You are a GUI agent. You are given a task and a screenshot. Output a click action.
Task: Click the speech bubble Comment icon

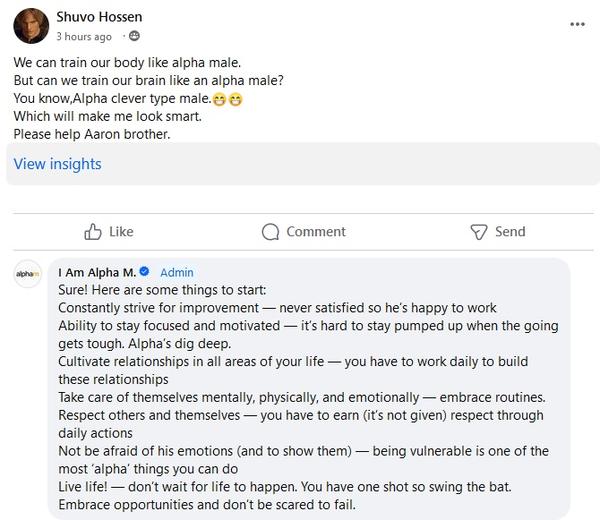pyautogui.click(x=270, y=232)
